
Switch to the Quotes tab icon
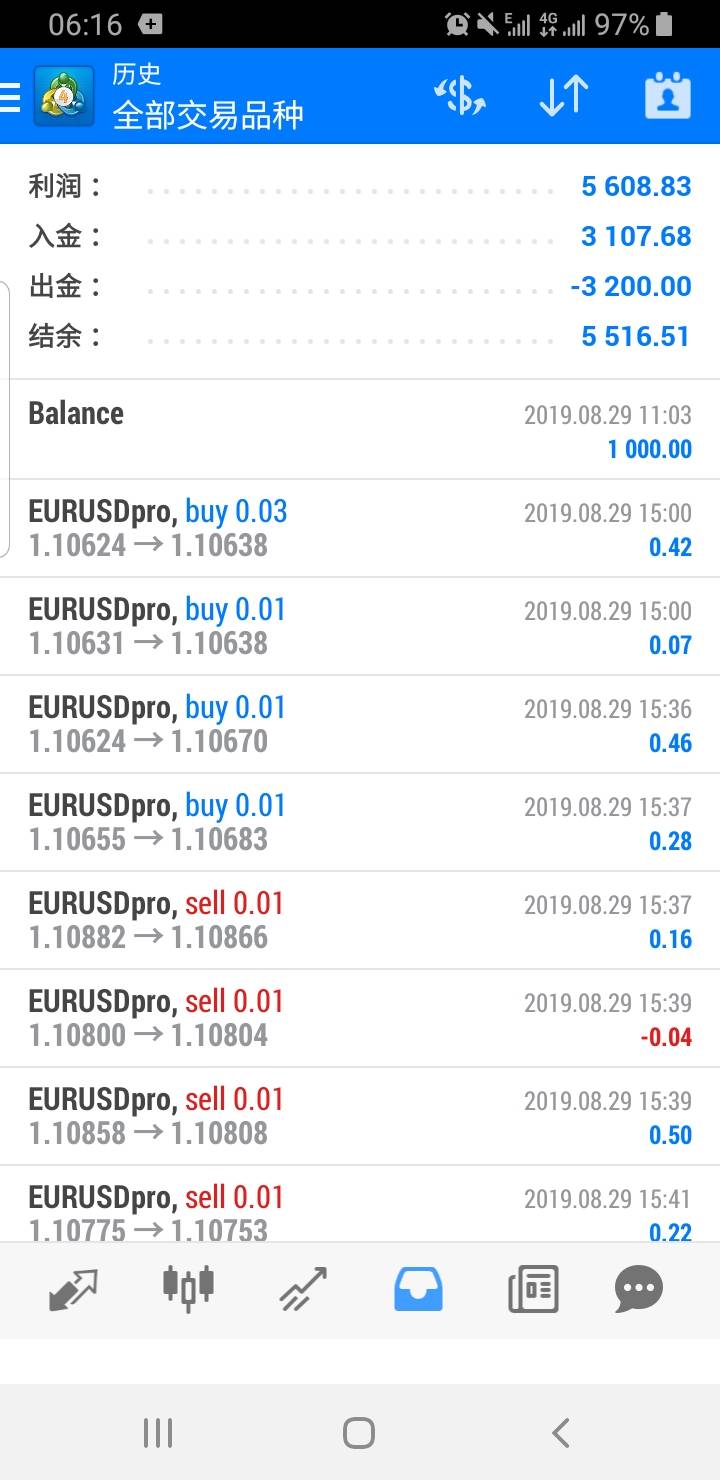click(74, 1289)
